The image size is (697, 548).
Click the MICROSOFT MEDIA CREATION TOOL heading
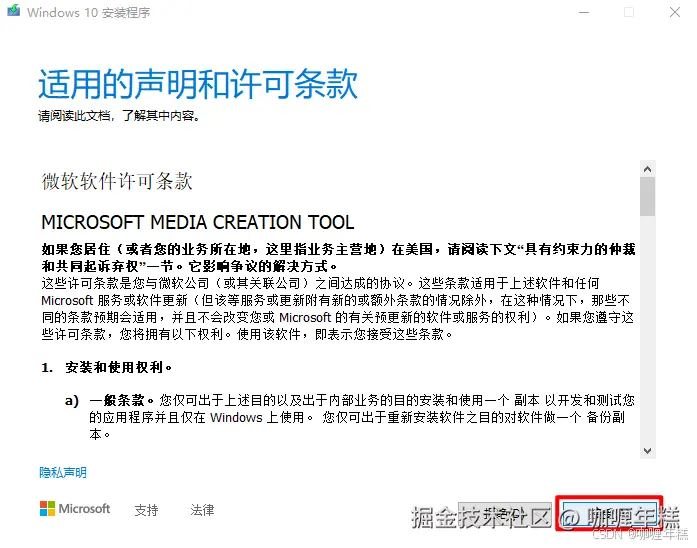(198, 222)
